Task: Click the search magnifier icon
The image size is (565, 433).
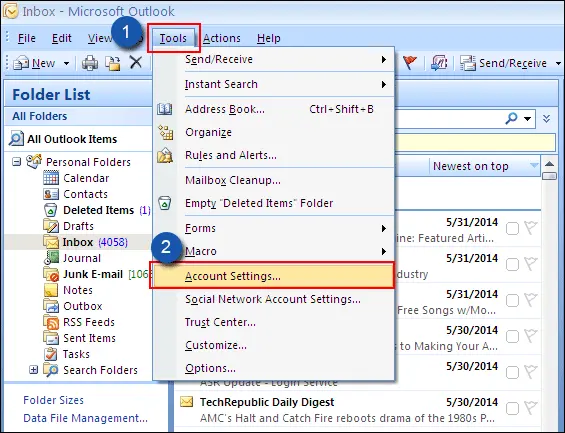Action: tap(512, 118)
